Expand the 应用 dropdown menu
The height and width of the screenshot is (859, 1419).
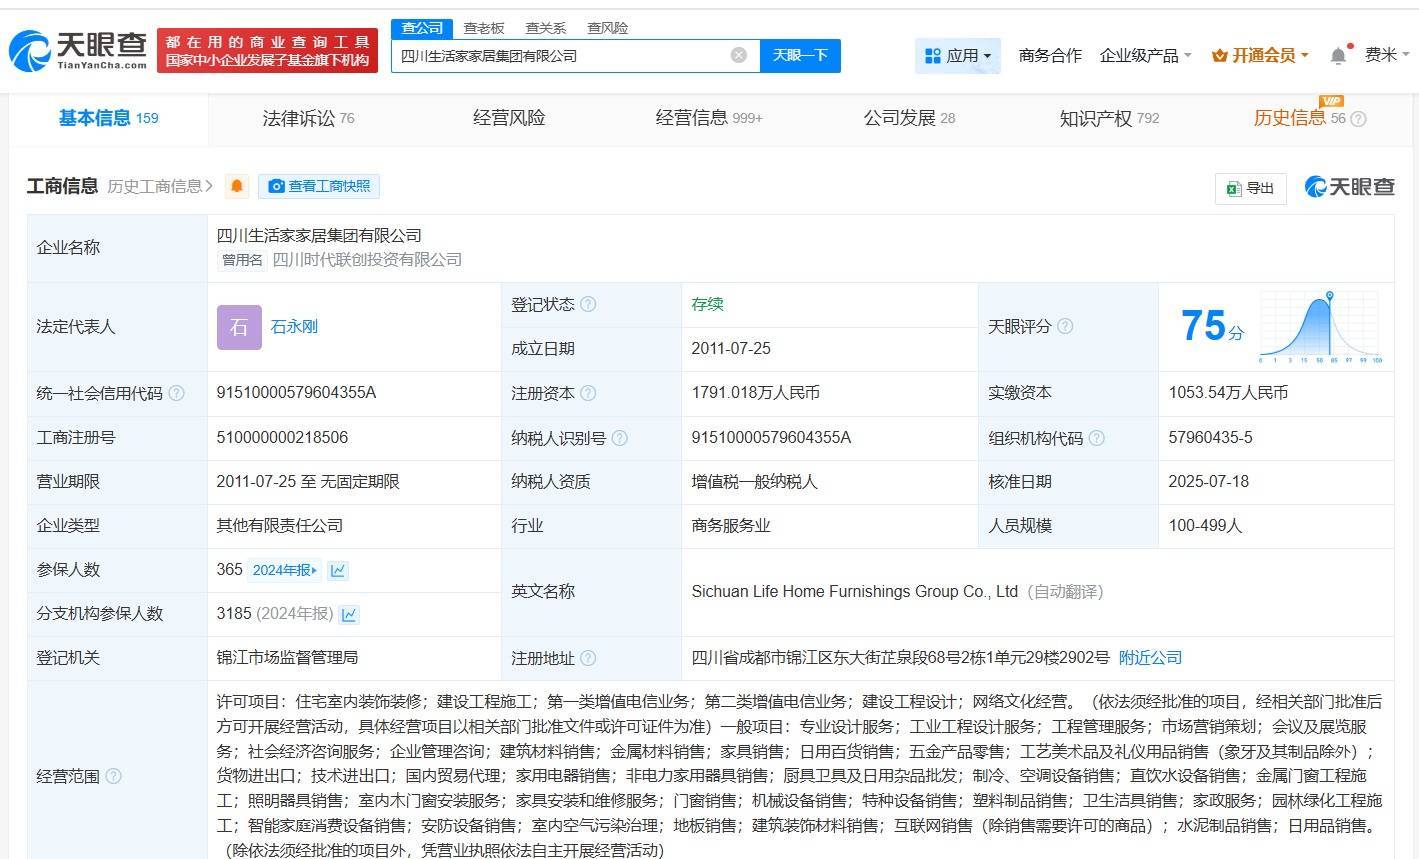[x=958, y=55]
